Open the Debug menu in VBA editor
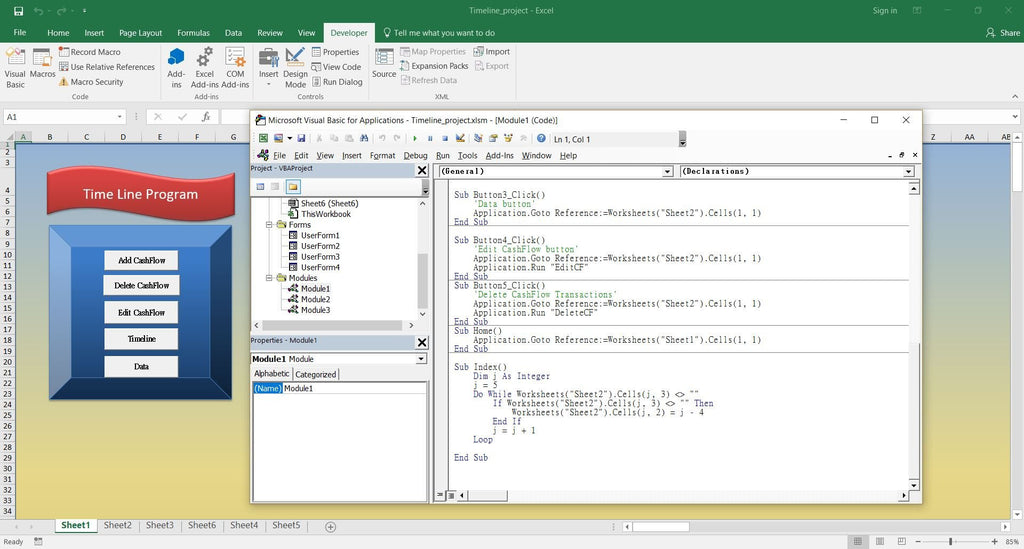1024x549 pixels. (x=415, y=155)
